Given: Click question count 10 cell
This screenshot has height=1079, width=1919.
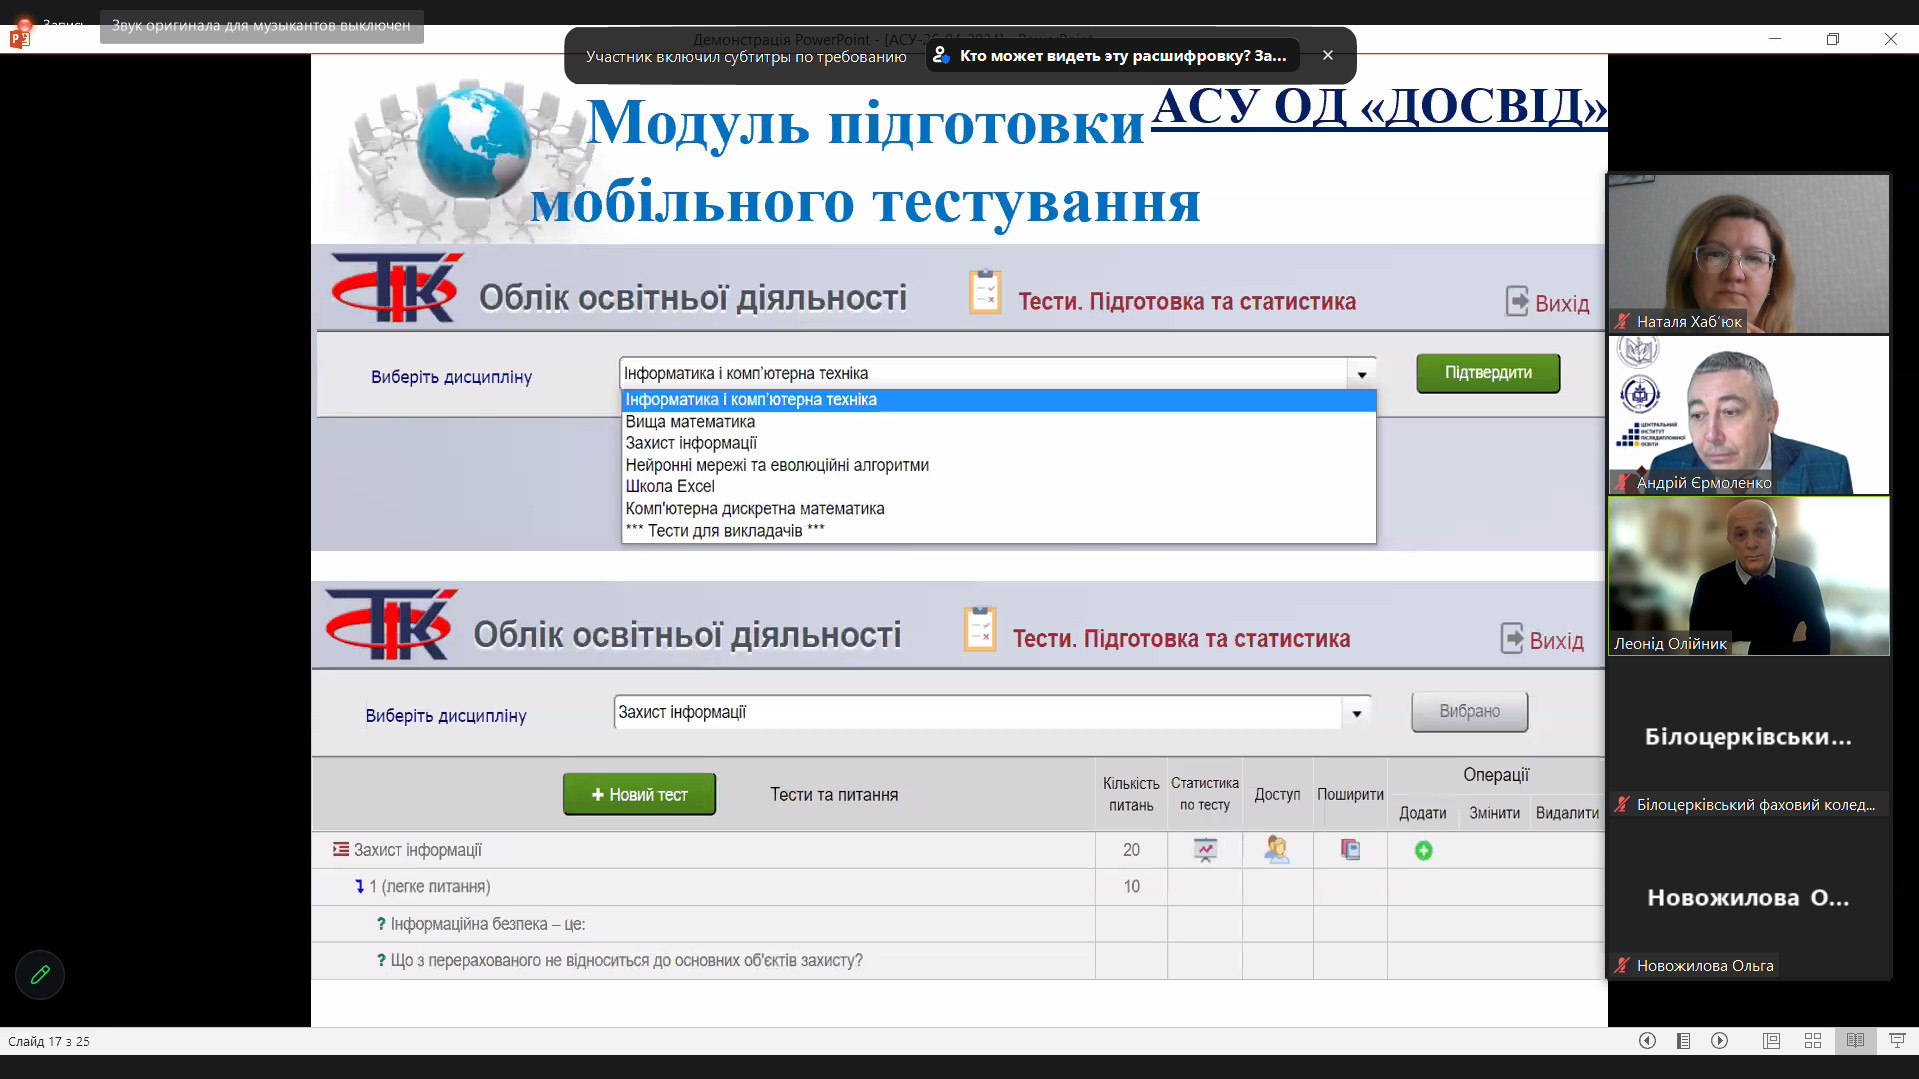Looking at the screenshot, I should [x=1131, y=886].
